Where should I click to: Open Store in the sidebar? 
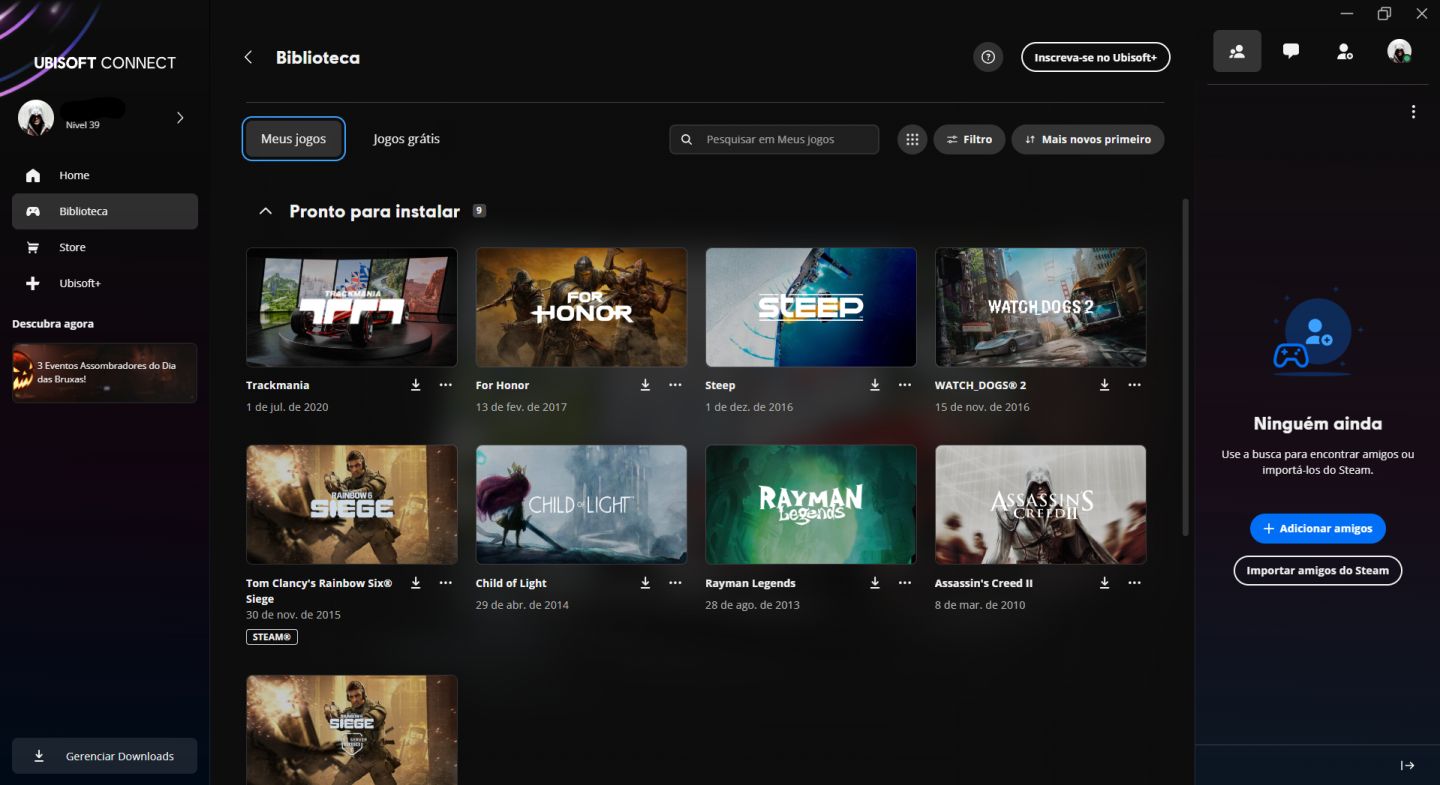click(x=105, y=247)
